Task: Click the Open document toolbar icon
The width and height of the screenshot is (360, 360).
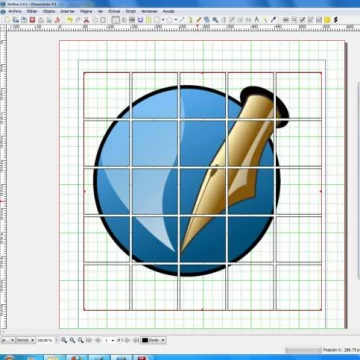Action: coord(16,20)
